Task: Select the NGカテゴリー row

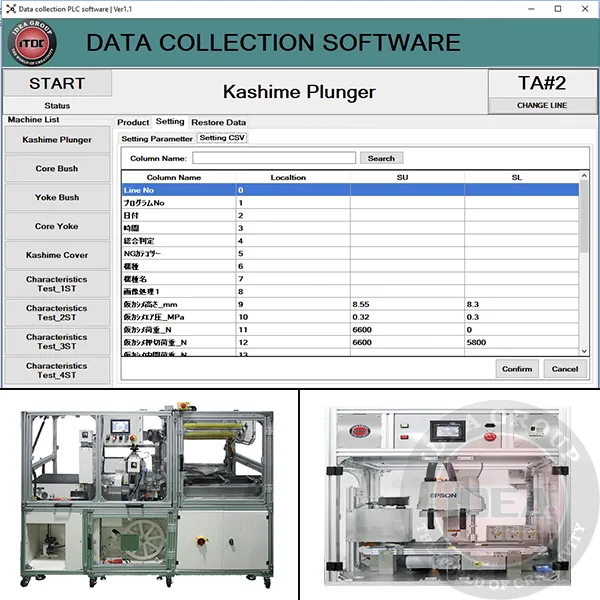Action: click(x=351, y=254)
